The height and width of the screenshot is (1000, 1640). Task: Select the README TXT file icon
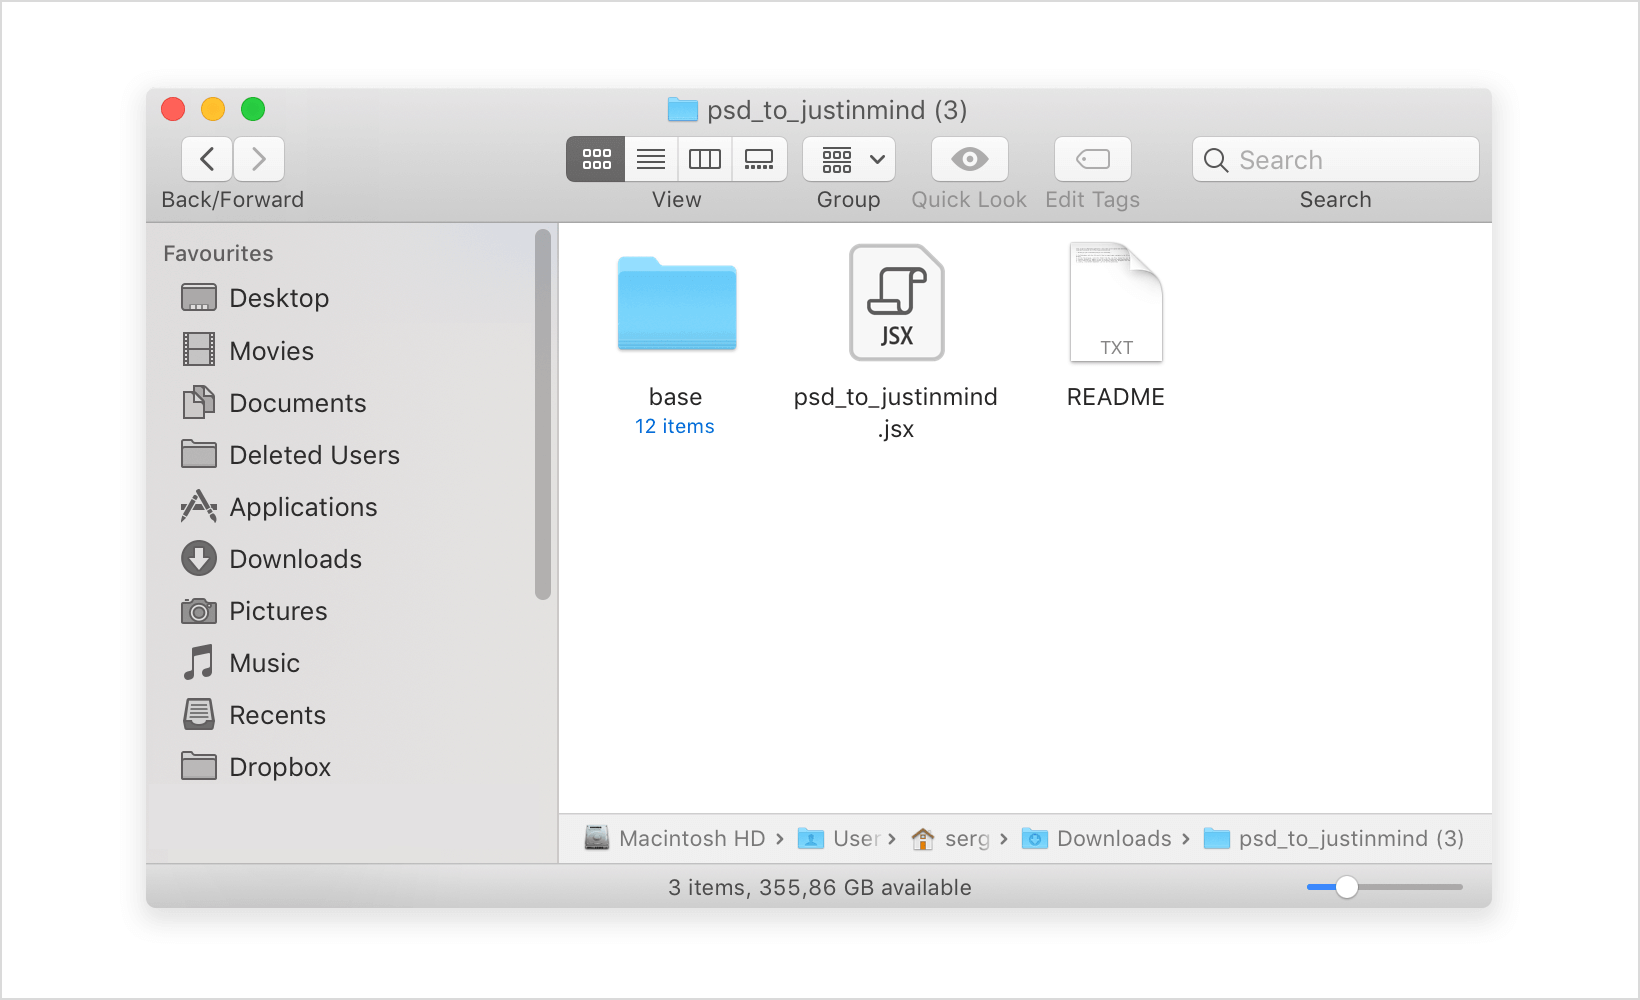[x=1116, y=303]
